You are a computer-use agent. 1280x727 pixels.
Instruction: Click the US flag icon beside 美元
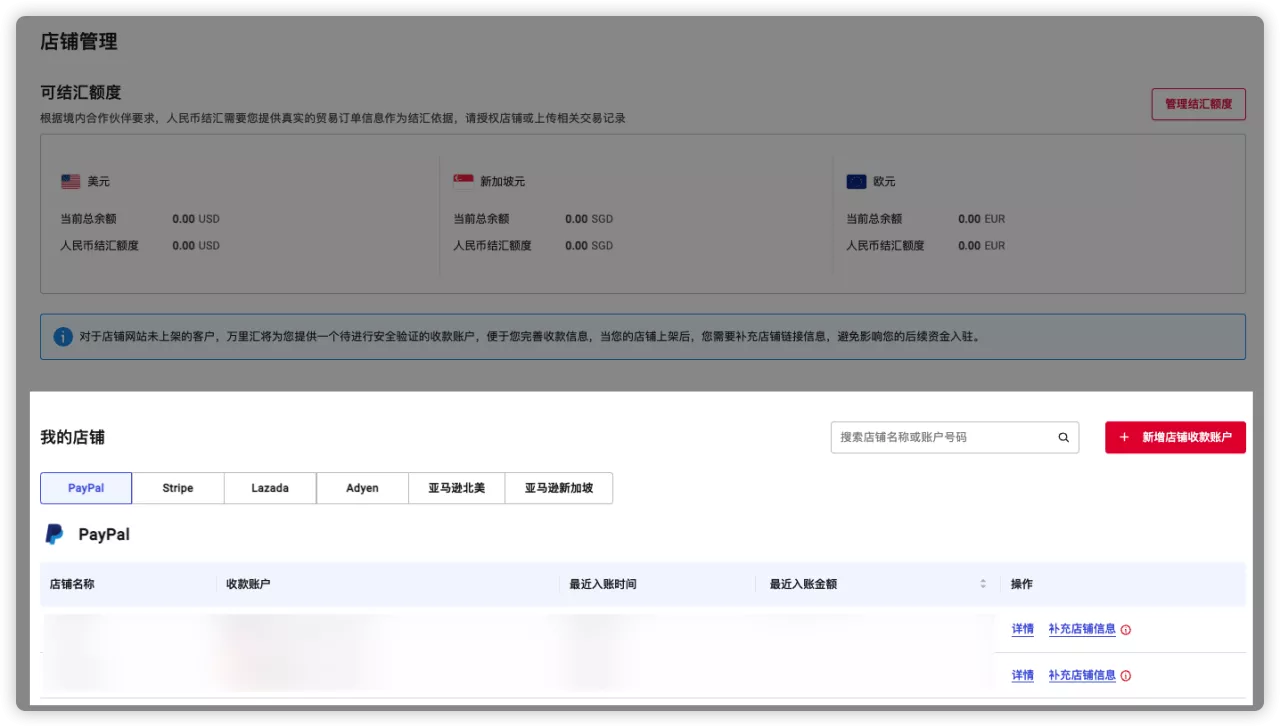pyautogui.click(x=68, y=181)
